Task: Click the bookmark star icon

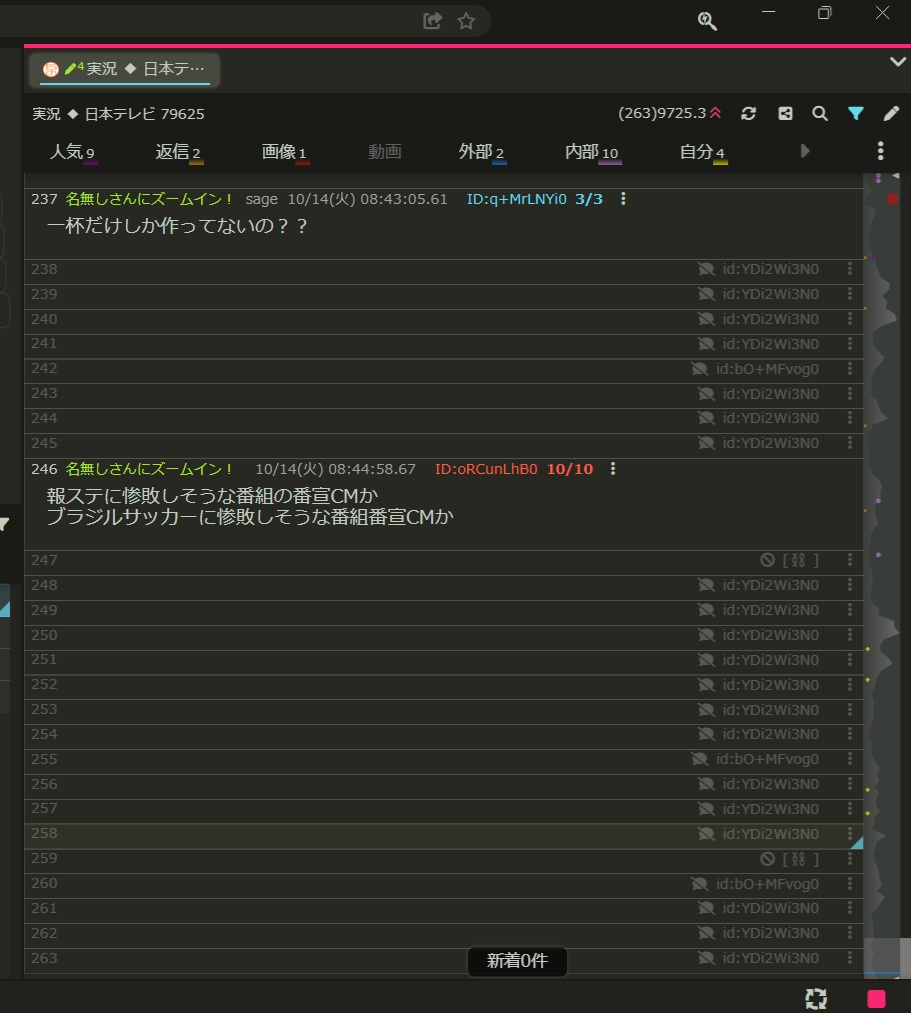Action: pos(466,21)
